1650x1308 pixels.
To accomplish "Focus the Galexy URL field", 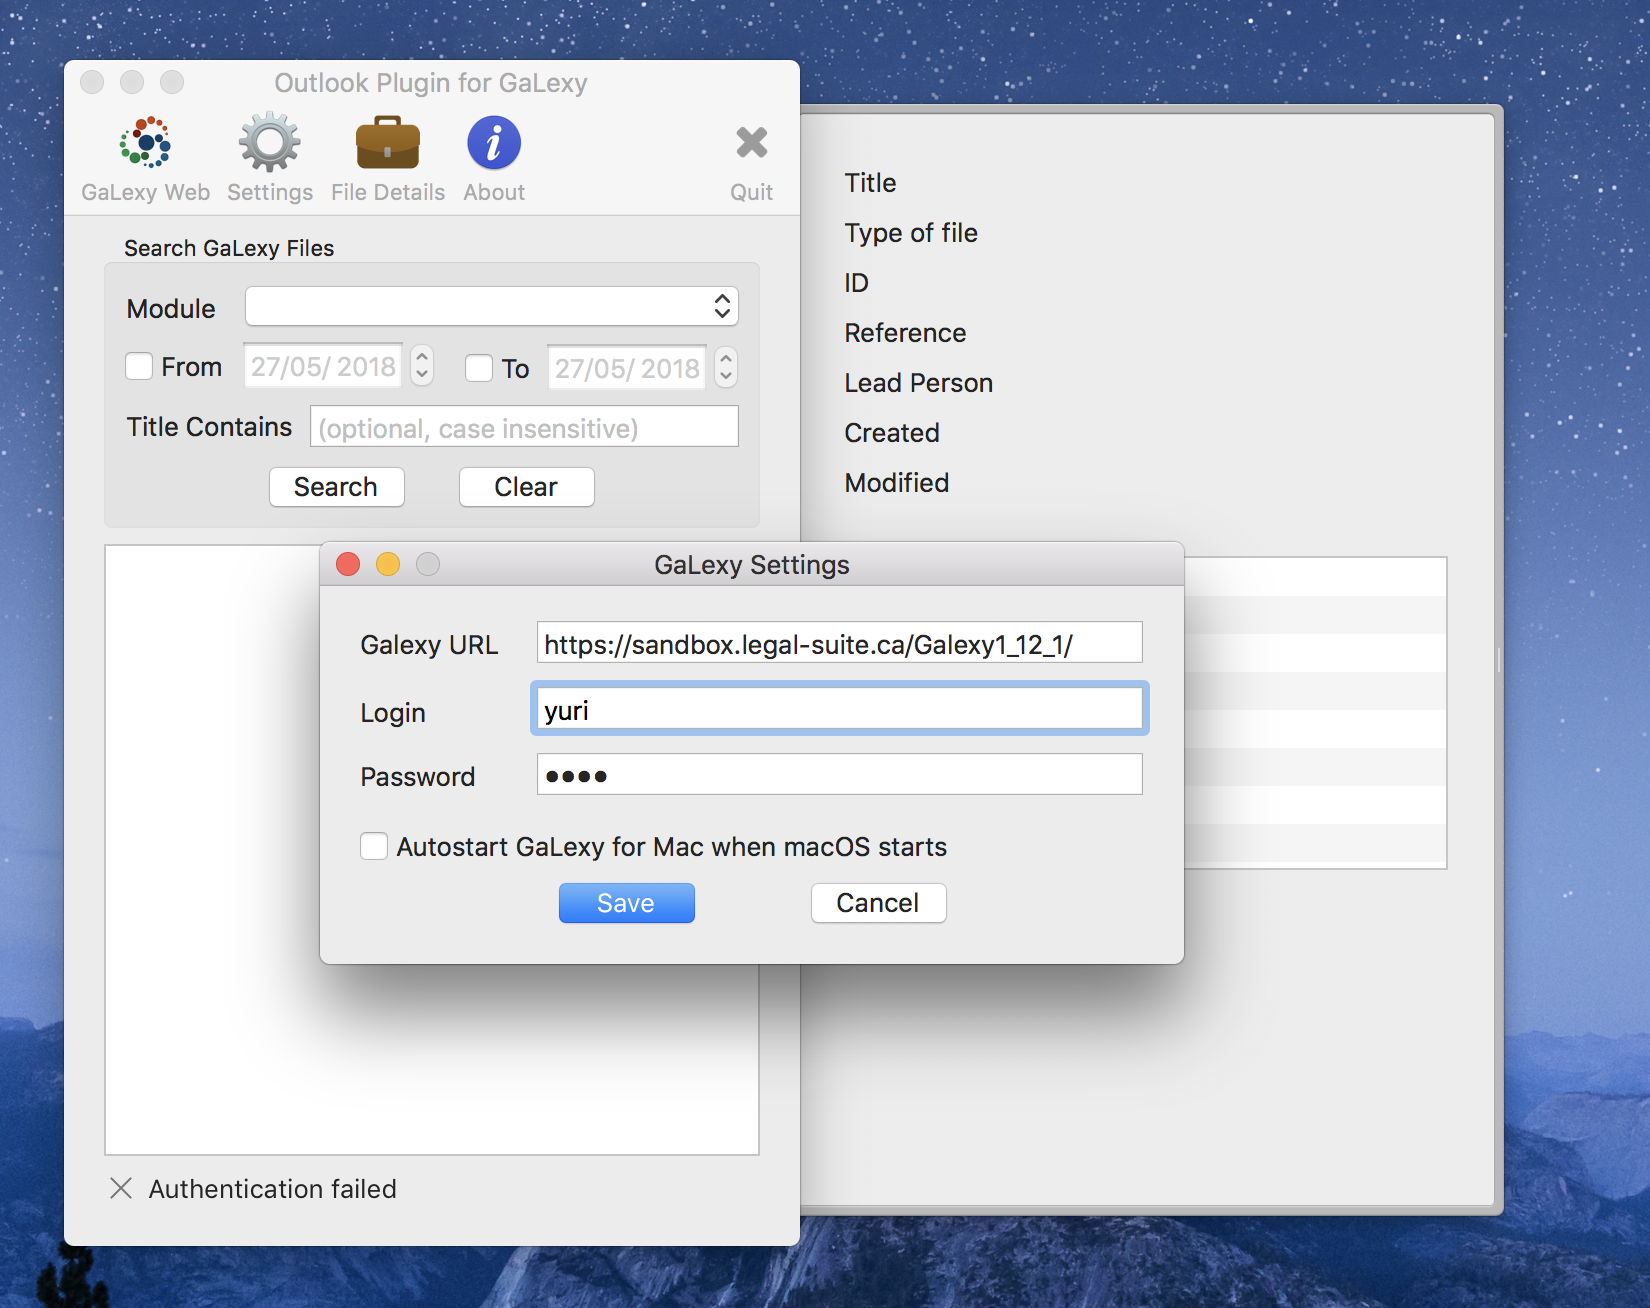I will click(840, 643).
